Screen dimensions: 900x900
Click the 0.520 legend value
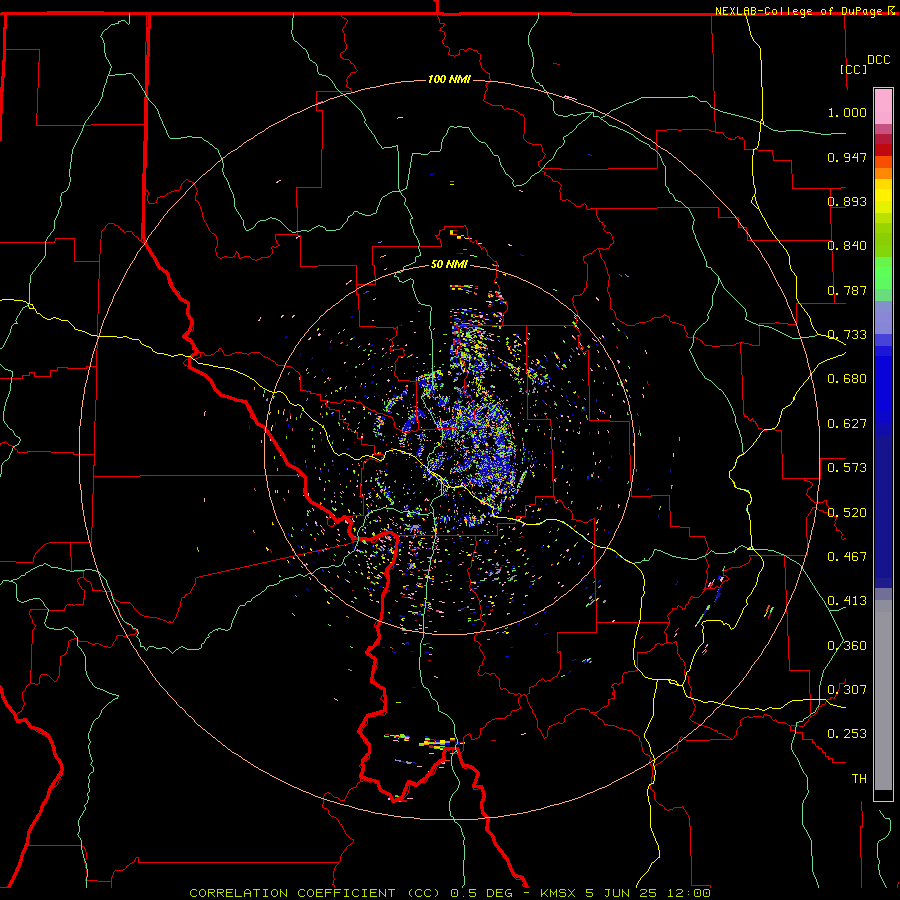point(847,513)
